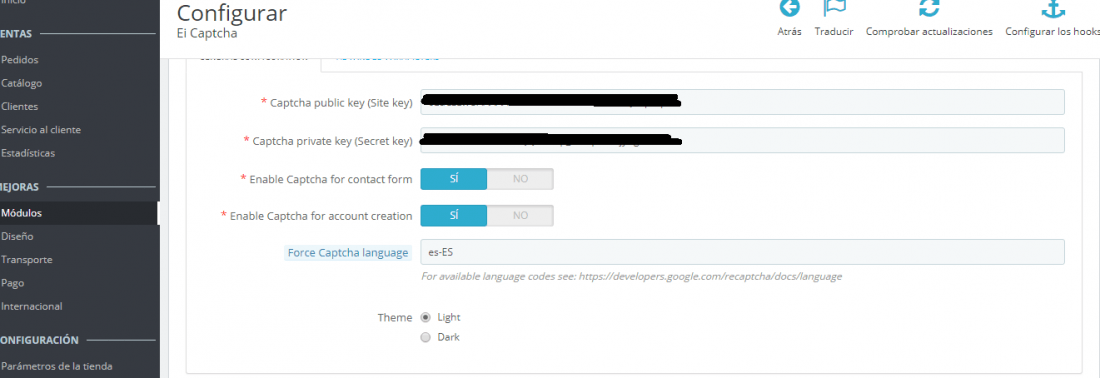Open Módulos in the sidebar
1100x378 pixels.
(22, 213)
